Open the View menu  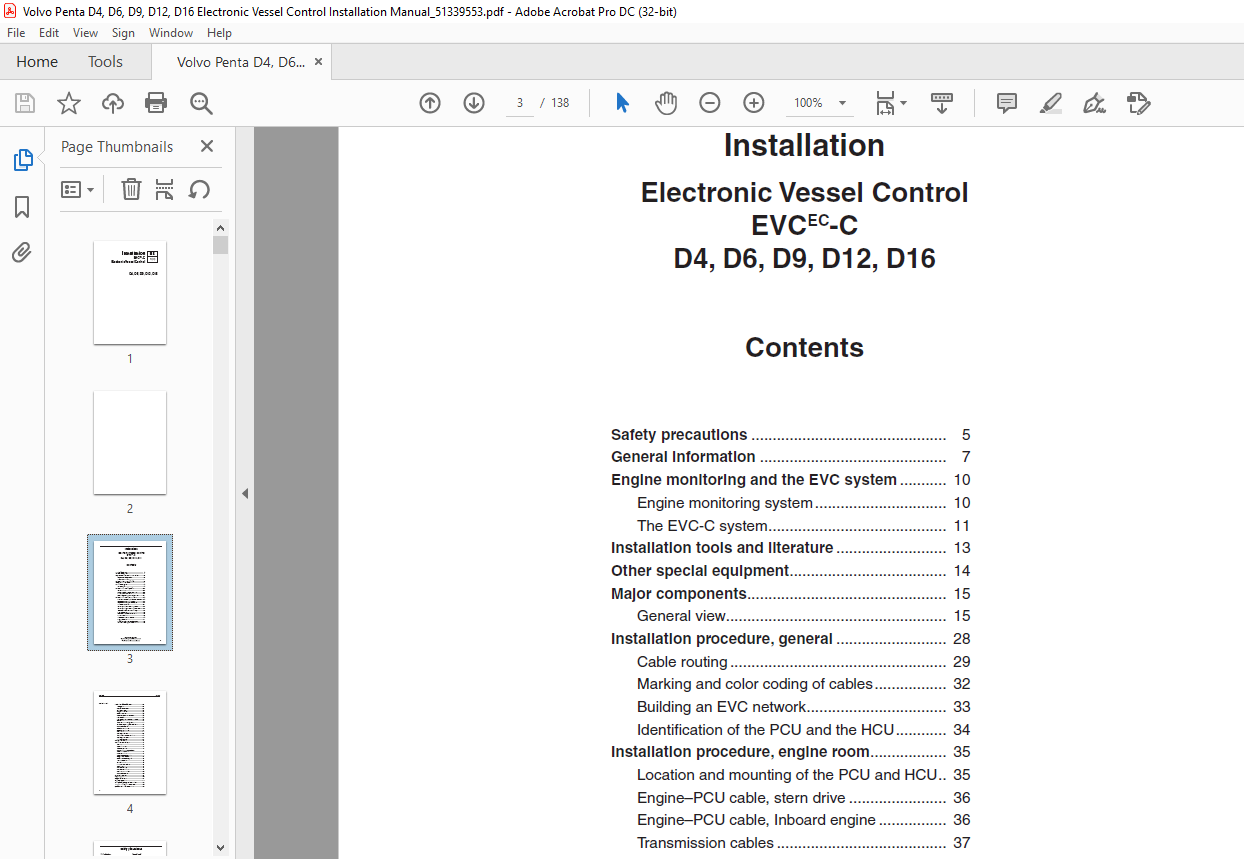click(85, 33)
